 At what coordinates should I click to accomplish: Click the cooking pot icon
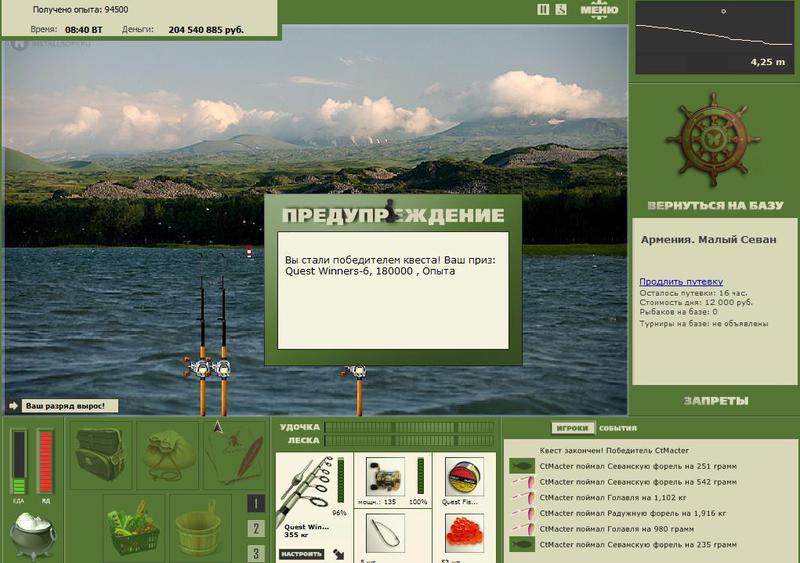[x=33, y=536]
